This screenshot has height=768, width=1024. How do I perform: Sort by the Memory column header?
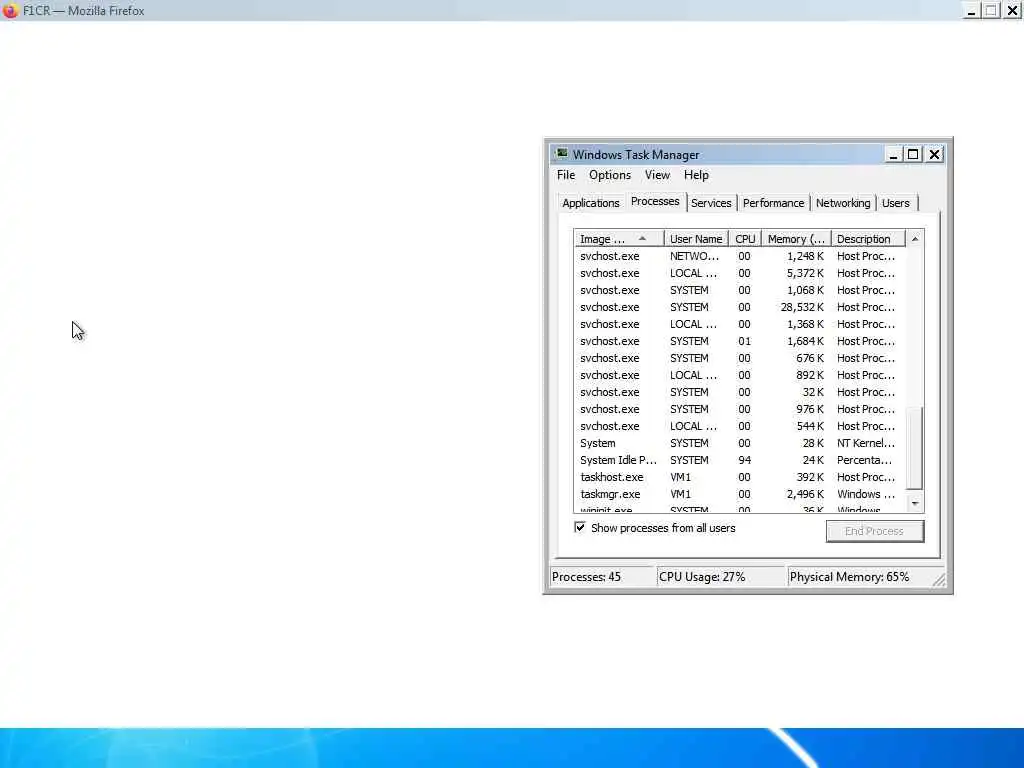(x=796, y=239)
